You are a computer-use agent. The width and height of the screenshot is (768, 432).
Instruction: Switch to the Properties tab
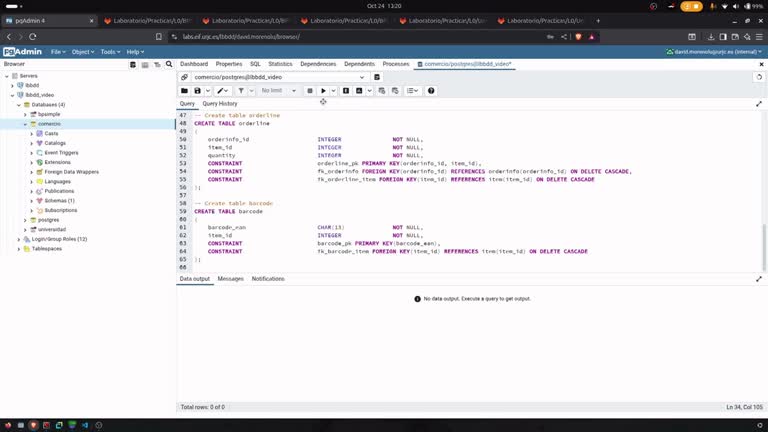tap(229, 64)
